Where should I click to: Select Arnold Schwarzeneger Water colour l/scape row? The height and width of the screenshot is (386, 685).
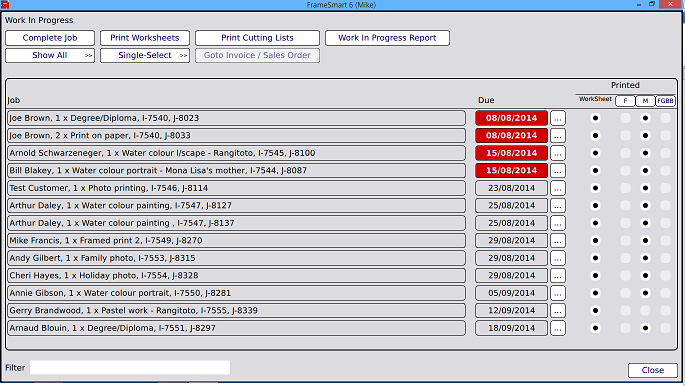(x=236, y=153)
